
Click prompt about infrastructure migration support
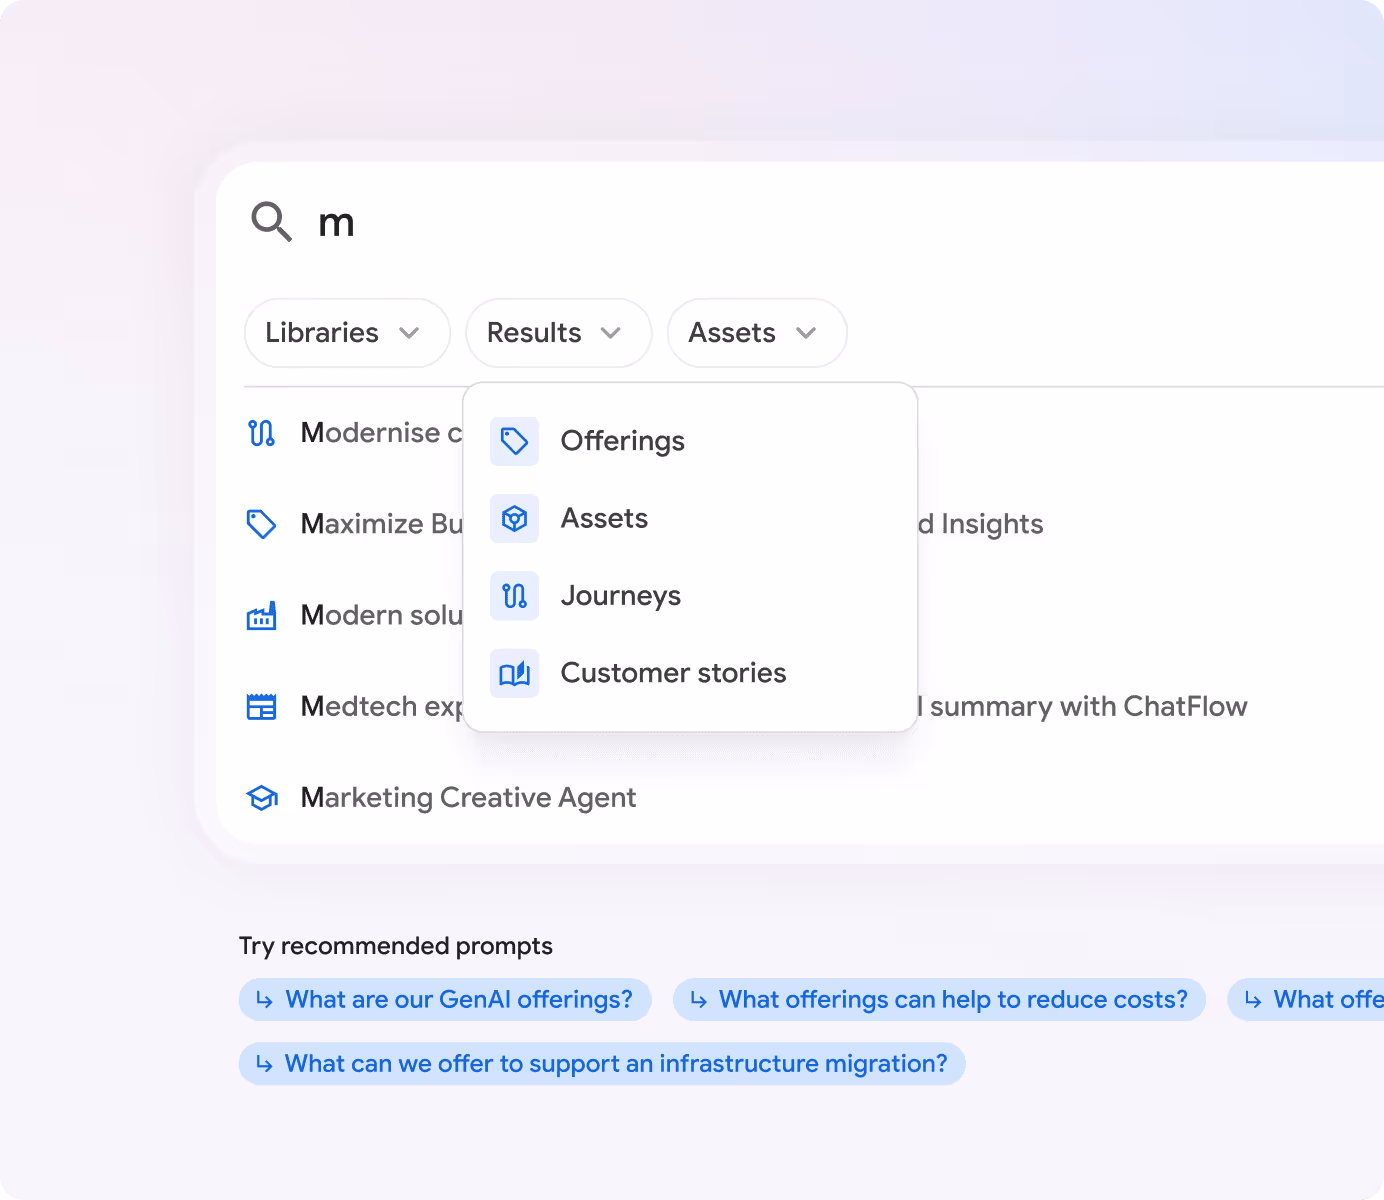(602, 1064)
